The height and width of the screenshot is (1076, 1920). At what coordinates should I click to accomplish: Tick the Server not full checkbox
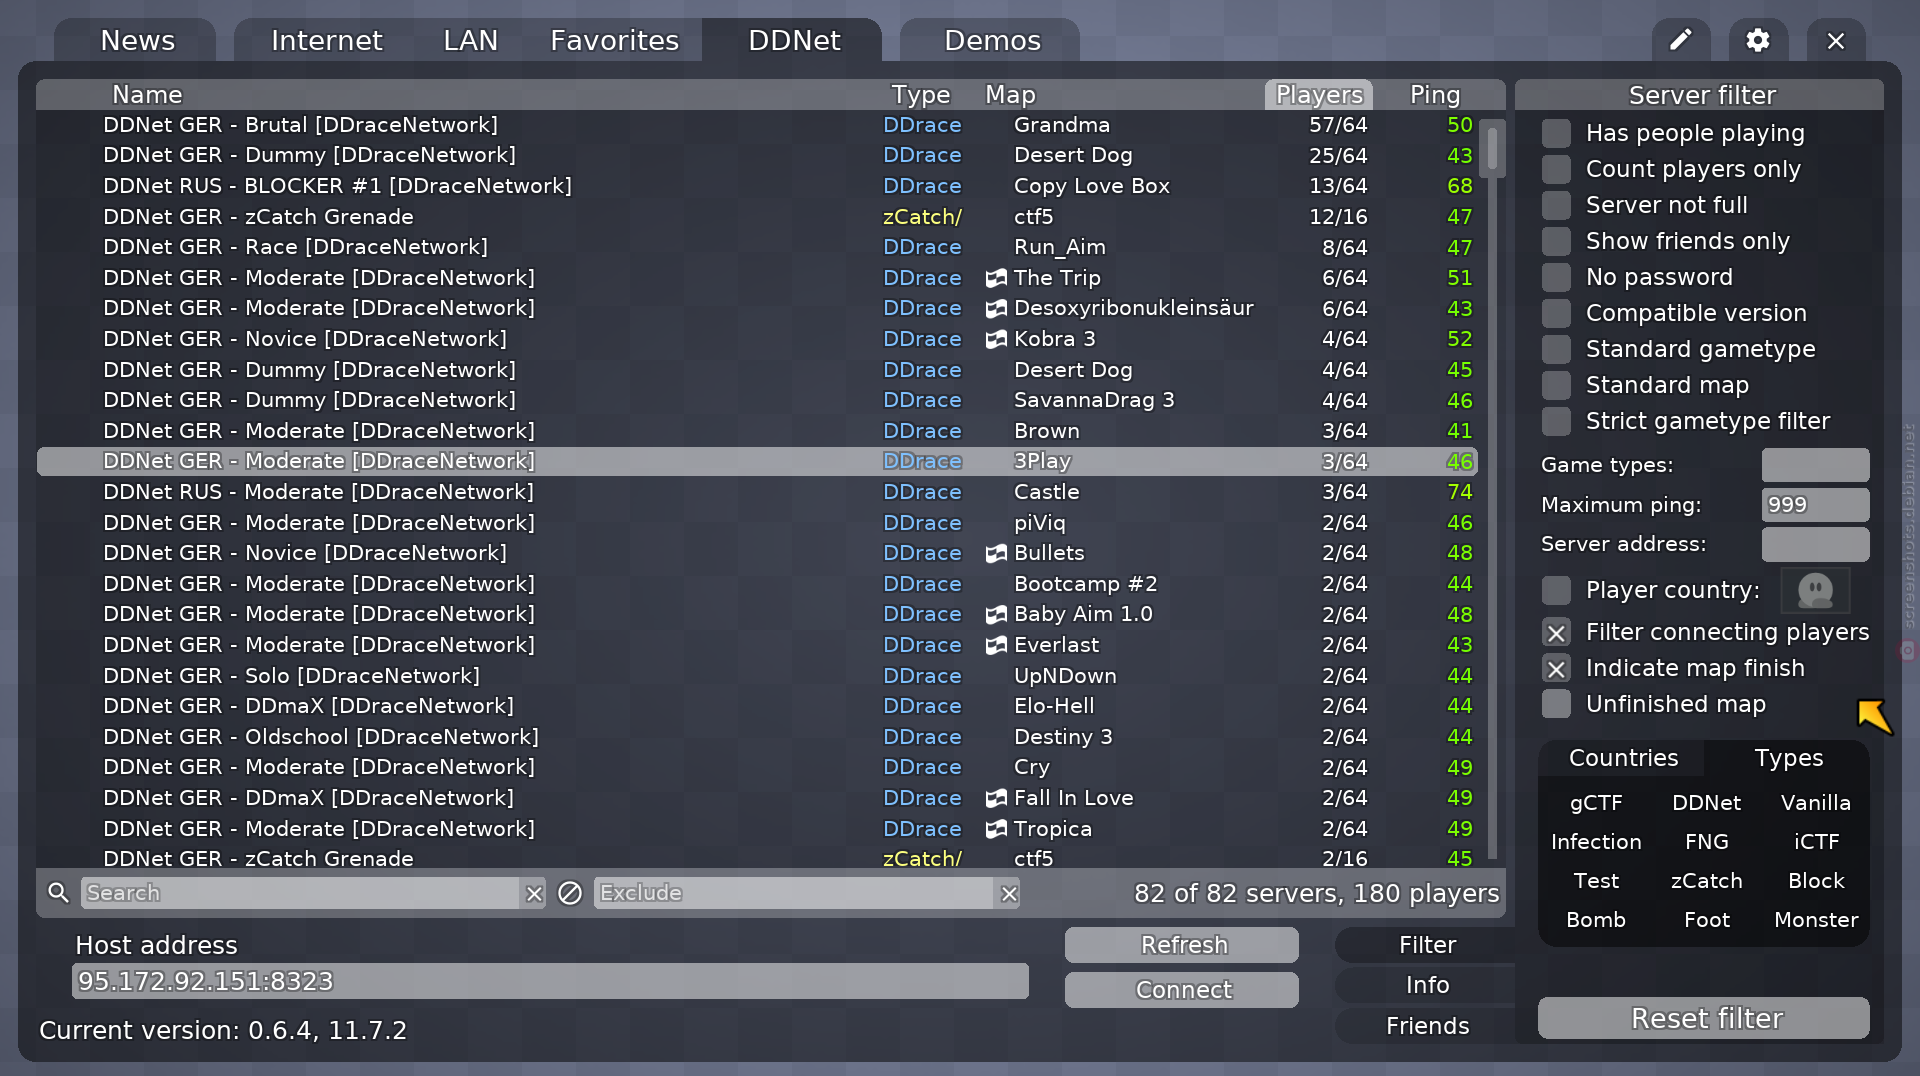(1556, 205)
